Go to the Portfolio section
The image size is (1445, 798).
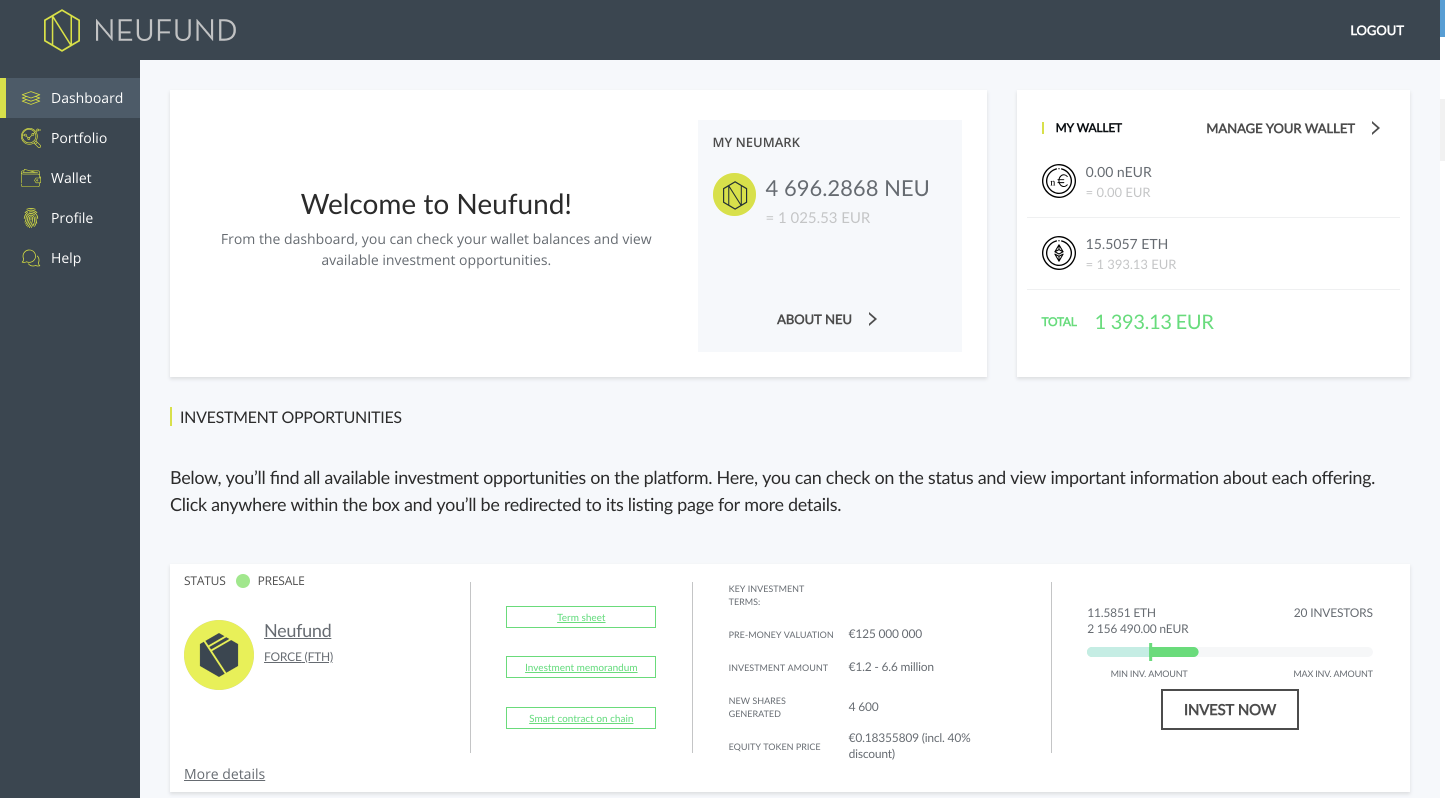70,138
